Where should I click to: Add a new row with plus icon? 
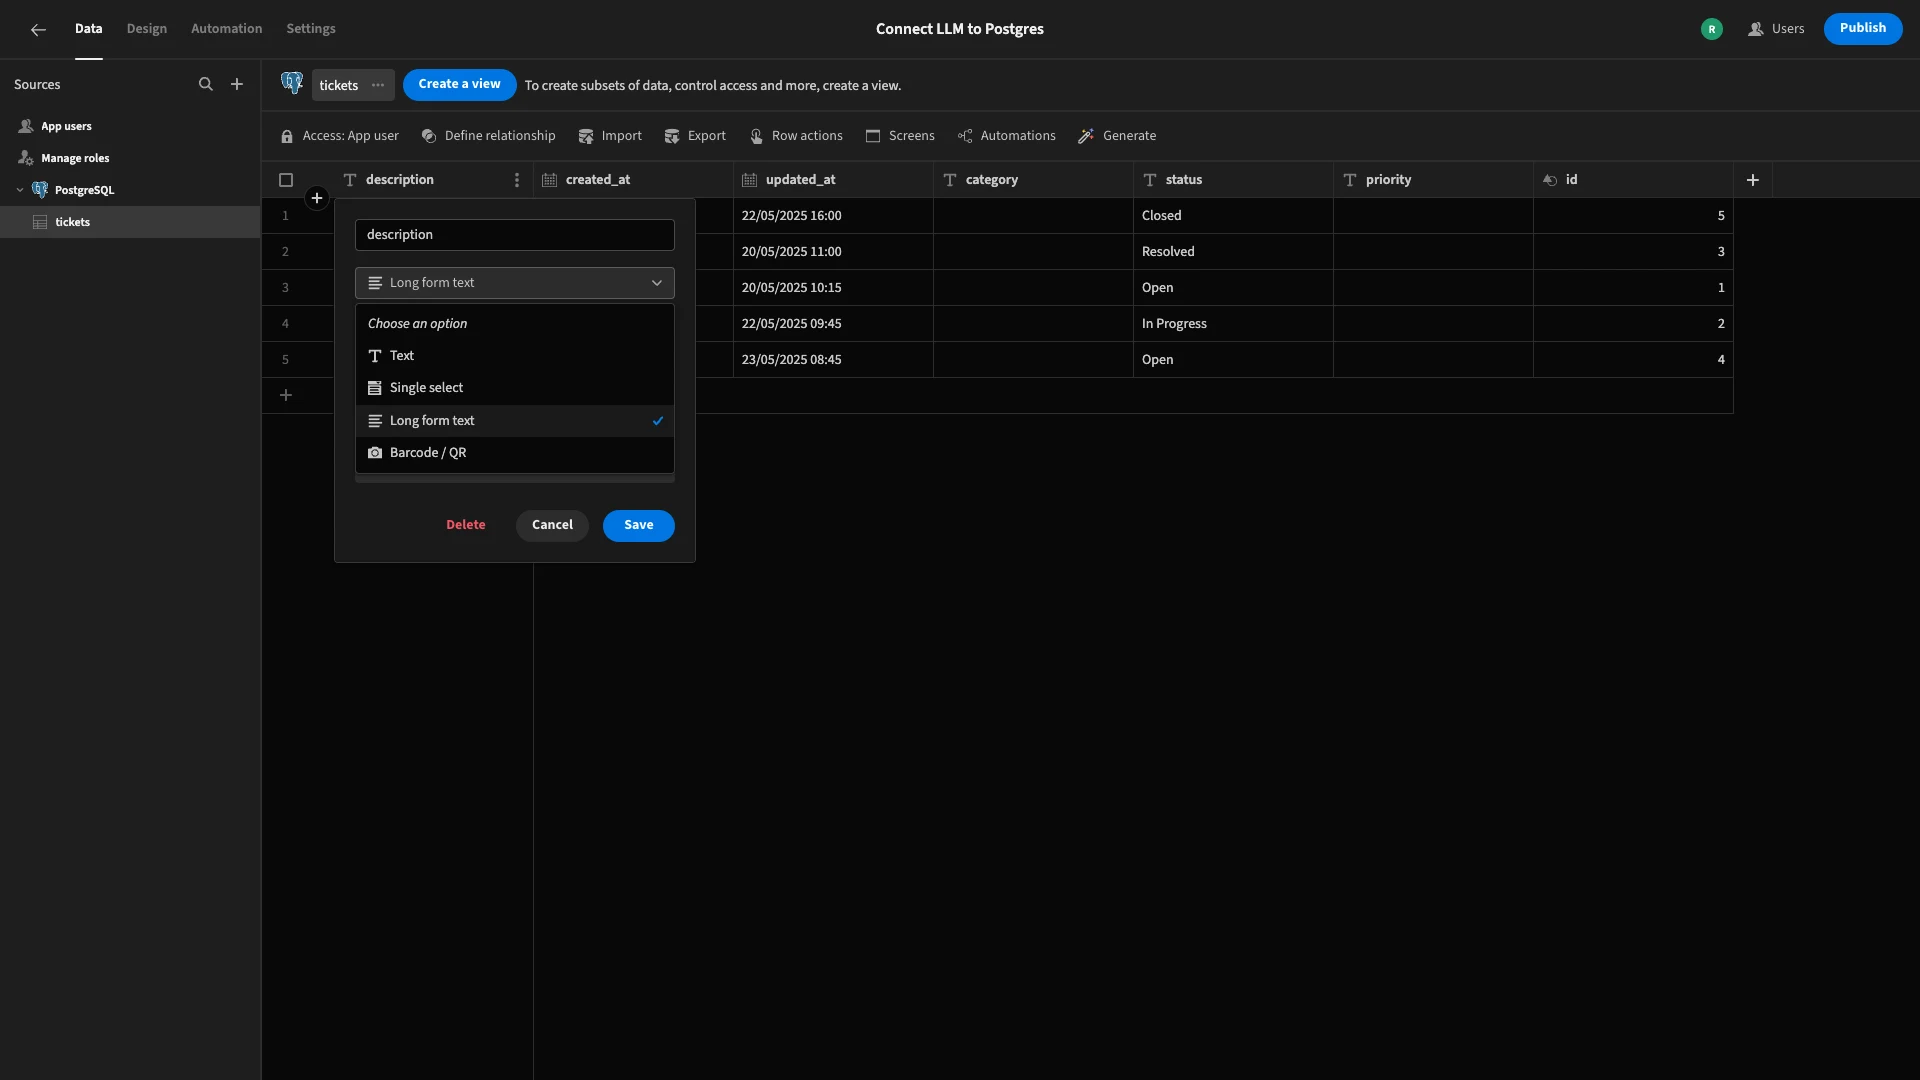point(286,395)
